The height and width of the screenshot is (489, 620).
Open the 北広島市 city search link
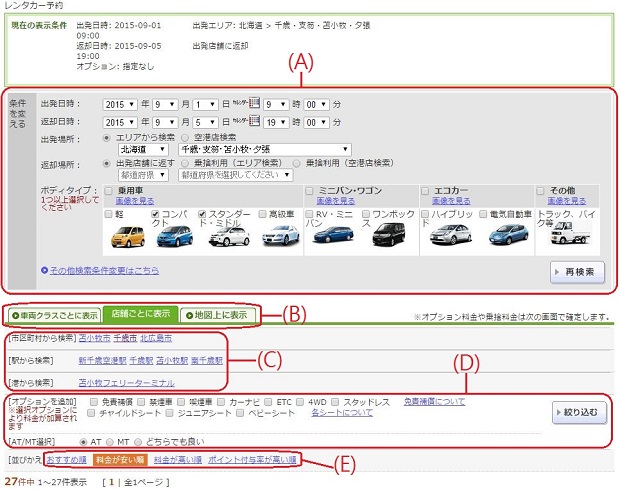click(x=156, y=338)
